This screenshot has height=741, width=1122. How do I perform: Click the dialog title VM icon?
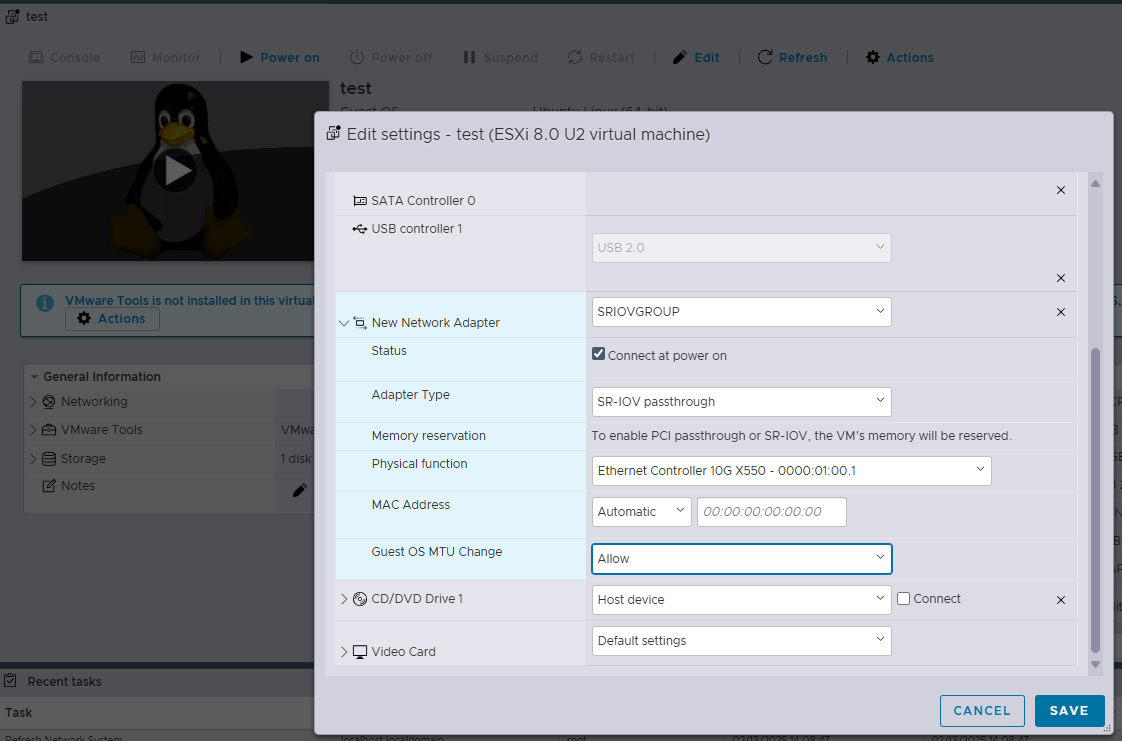[x=333, y=134]
